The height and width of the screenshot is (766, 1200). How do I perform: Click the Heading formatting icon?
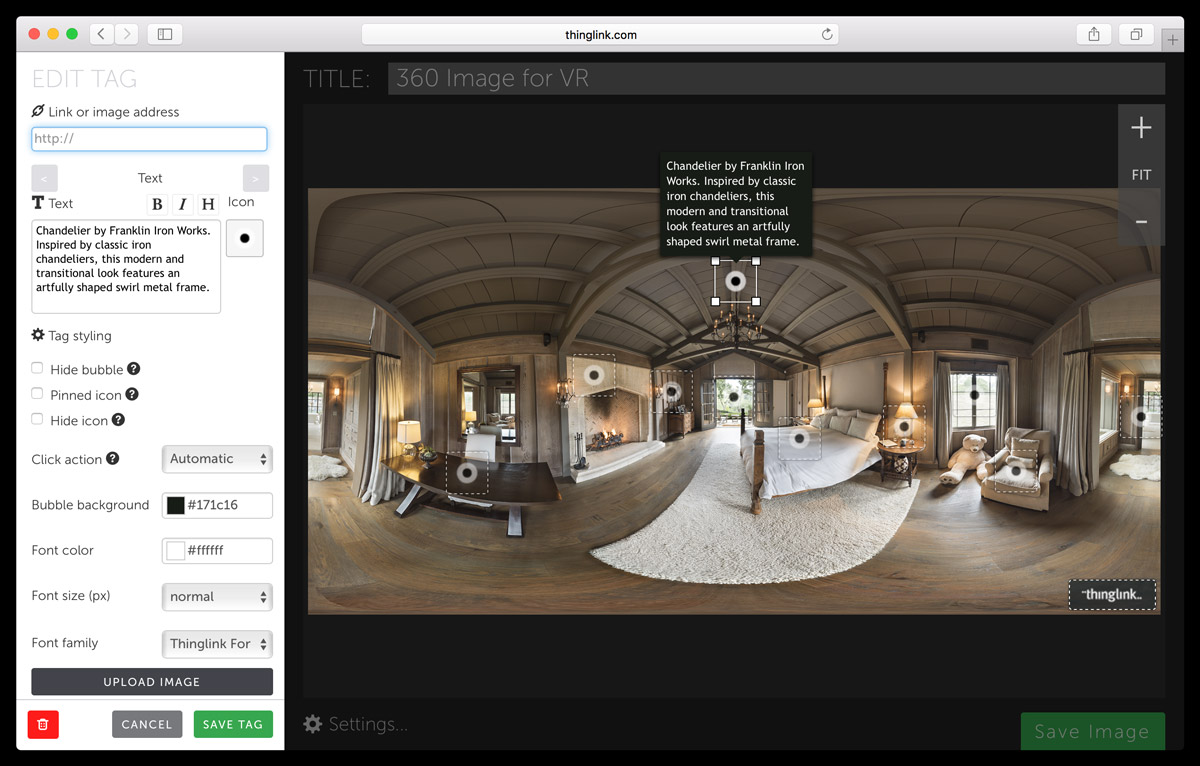(208, 204)
